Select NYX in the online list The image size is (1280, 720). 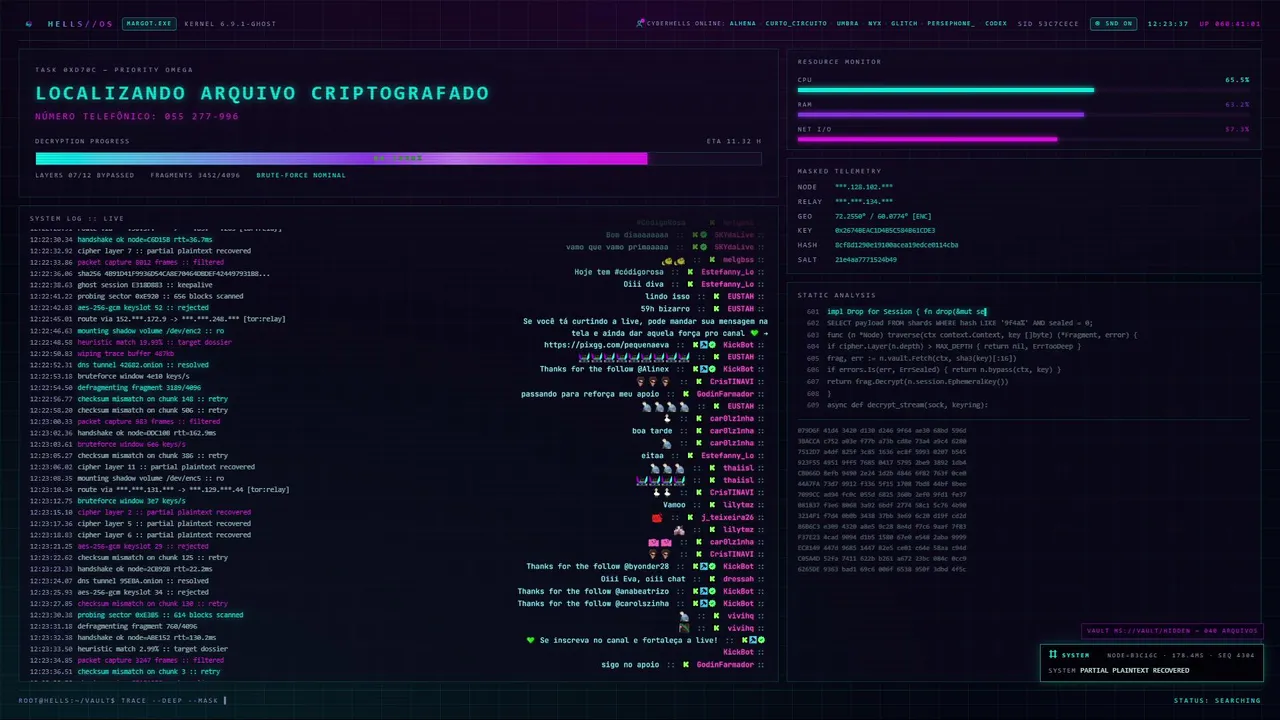pos(875,23)
